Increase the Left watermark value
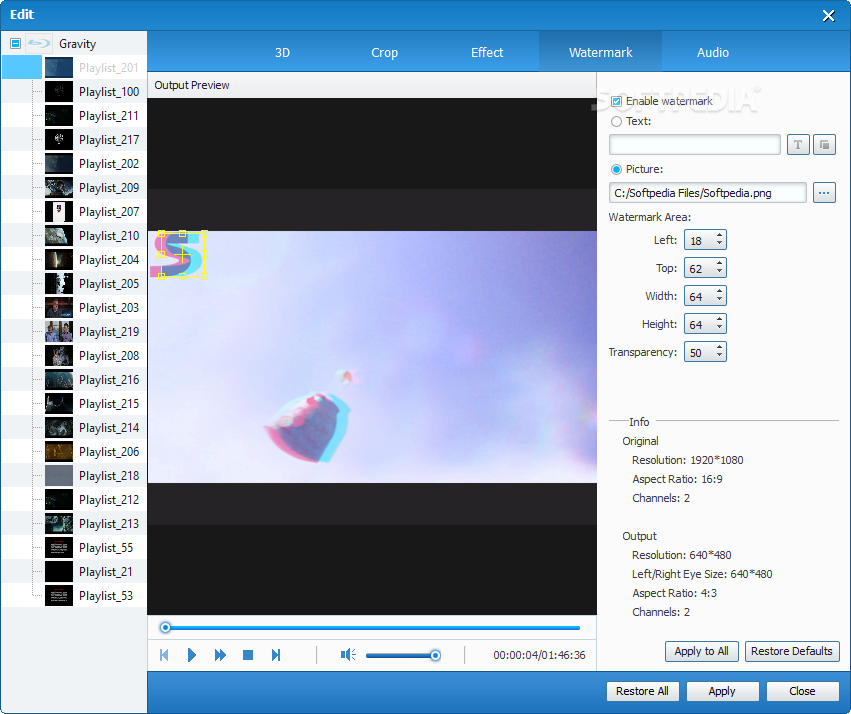Image resolution: width=851 pixels, height=714 pixels. click(720, 235)
